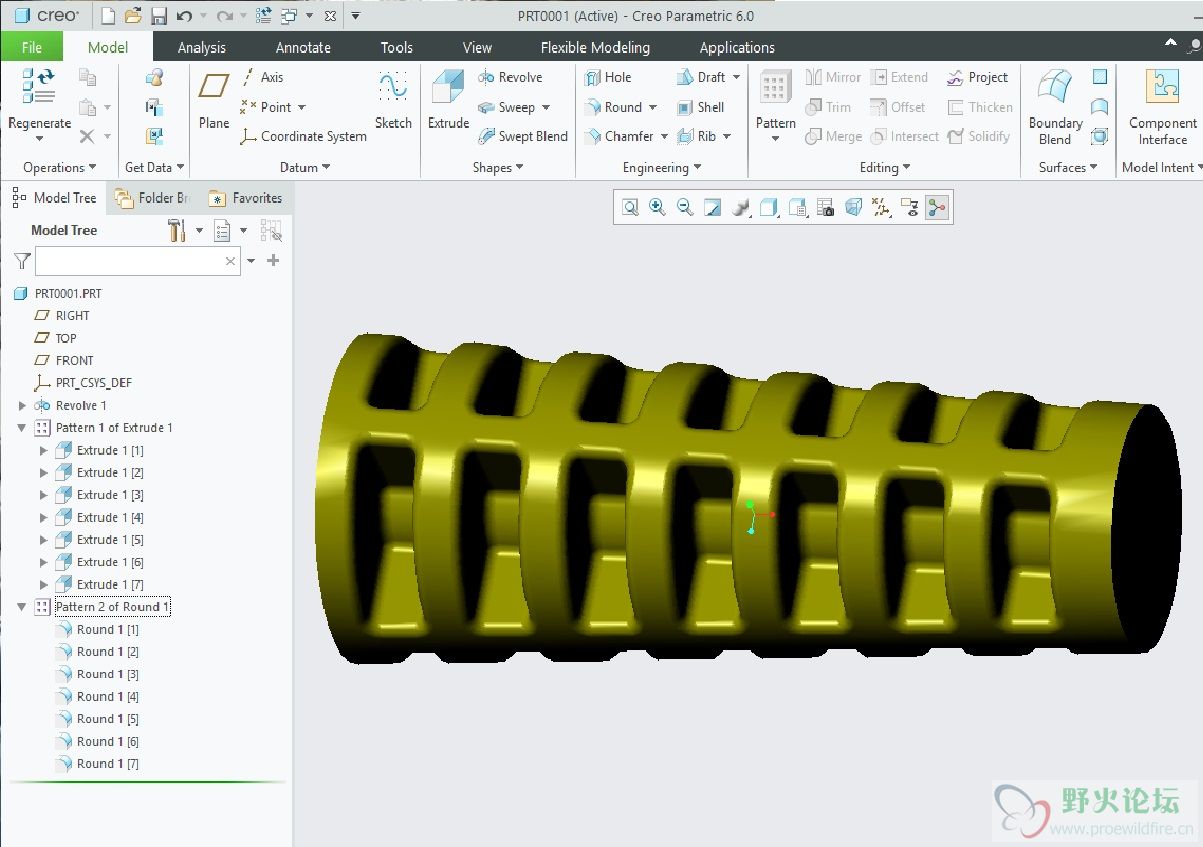1203x847 pixels.
Task: Switch to the Analysis tab
Action: tap(201, 47)
